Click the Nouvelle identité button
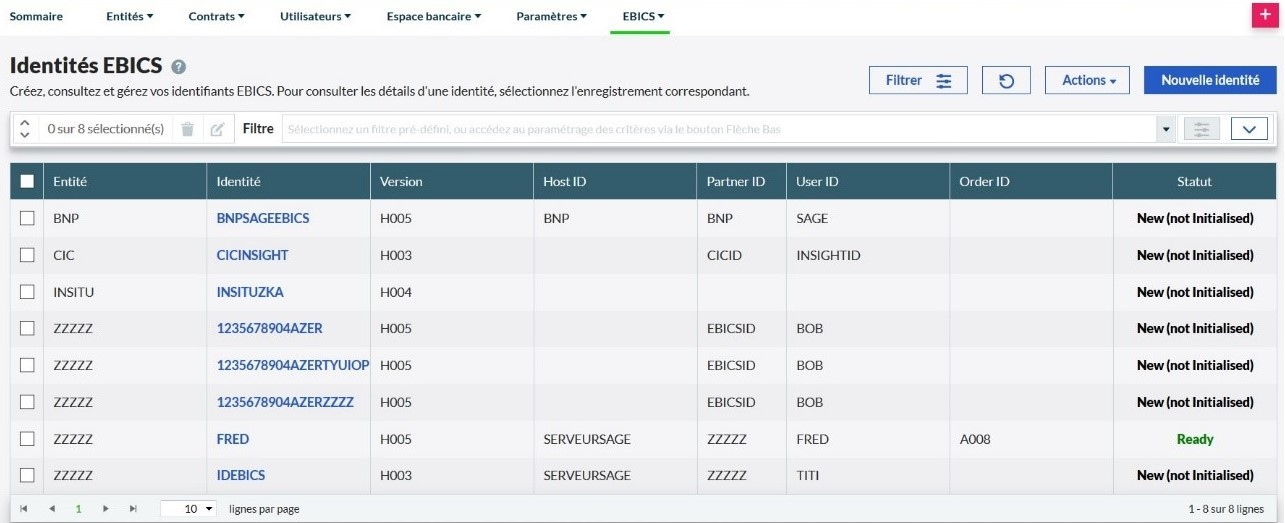This screenshot has height=523, width=1285. click(x=1210, y=81)
